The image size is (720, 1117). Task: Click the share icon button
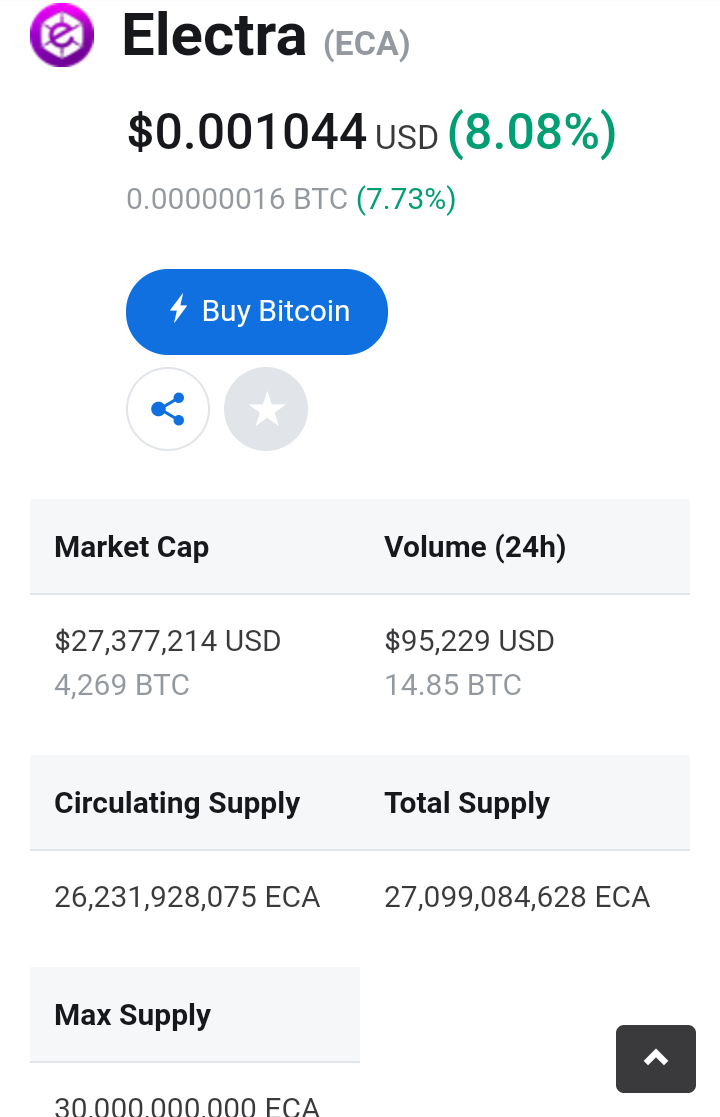[x=168, y=409]
